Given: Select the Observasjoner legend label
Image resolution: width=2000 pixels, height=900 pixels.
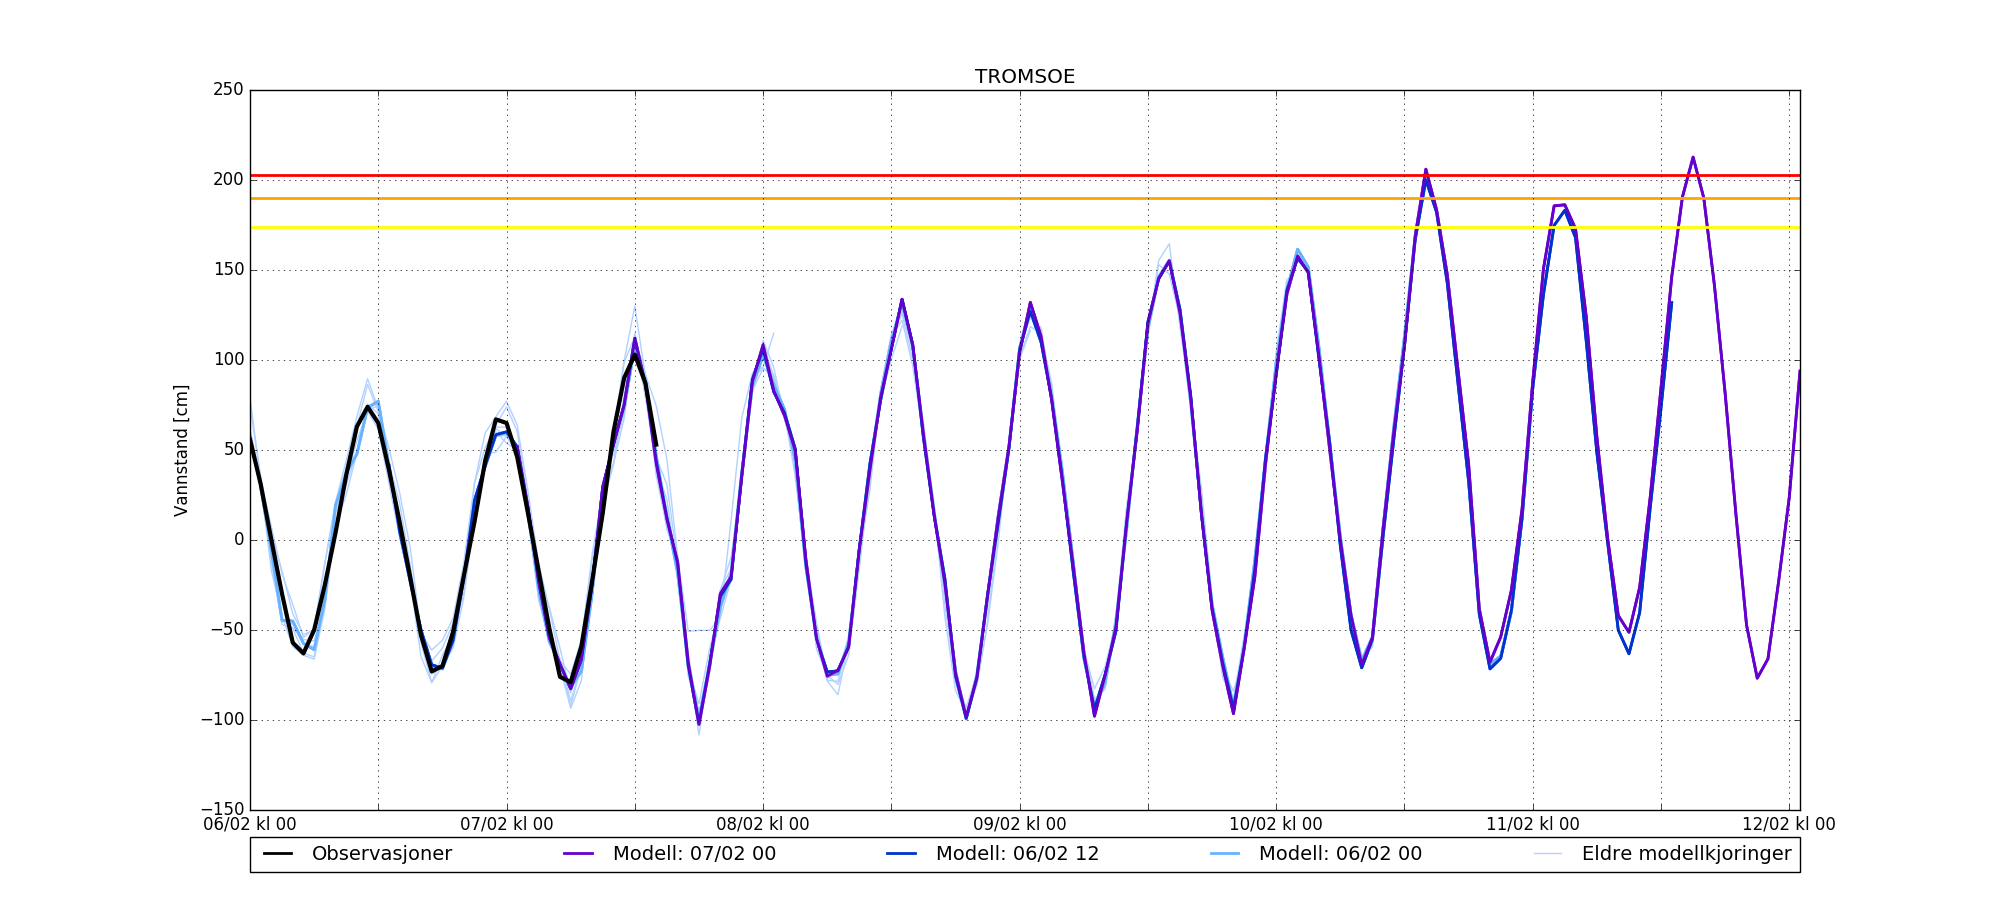Looking at the screenshot, I should click(382, 854).
